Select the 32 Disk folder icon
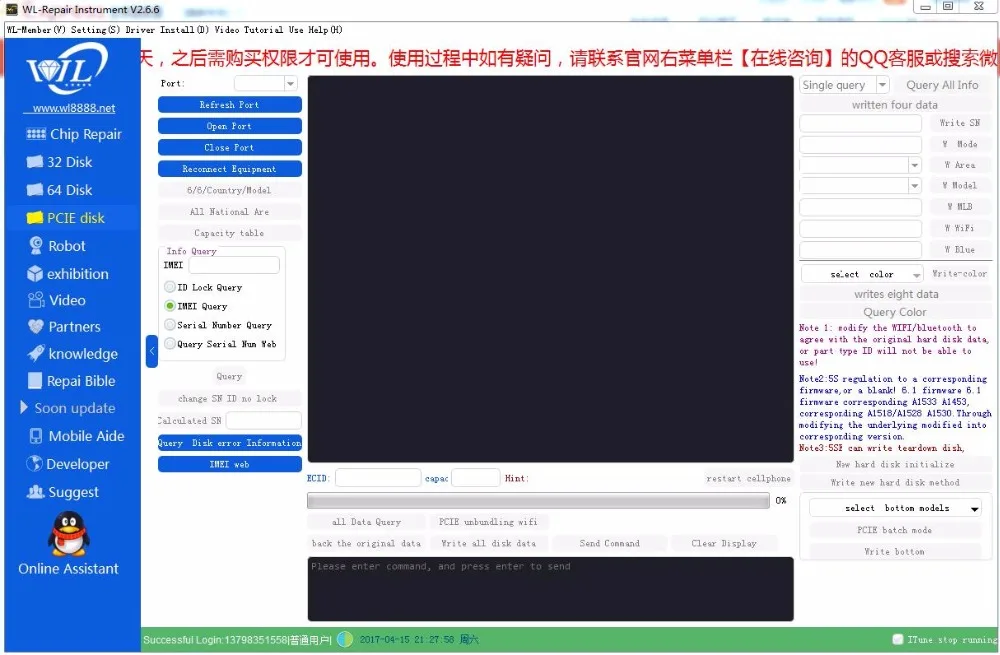Viewport: 1000px width, 655px height. click(34, 162)
